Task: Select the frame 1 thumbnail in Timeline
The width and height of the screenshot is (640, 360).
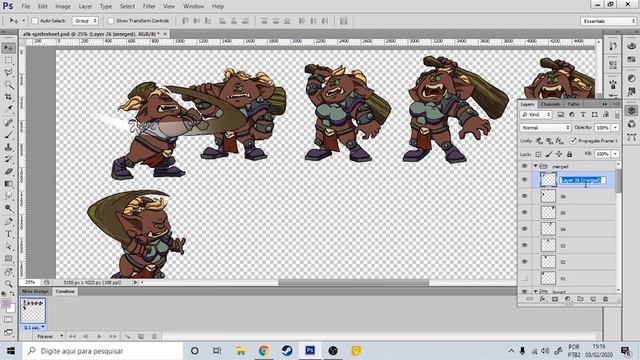Action: (x=33, y=312)
